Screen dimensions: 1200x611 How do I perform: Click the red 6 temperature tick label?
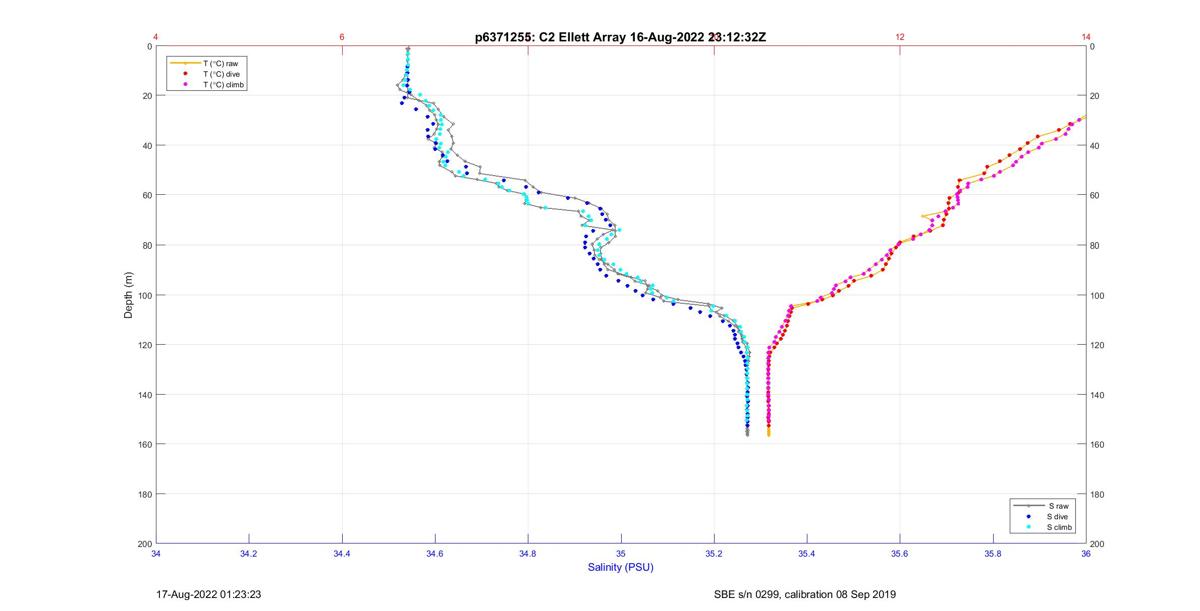click(342, 37)
